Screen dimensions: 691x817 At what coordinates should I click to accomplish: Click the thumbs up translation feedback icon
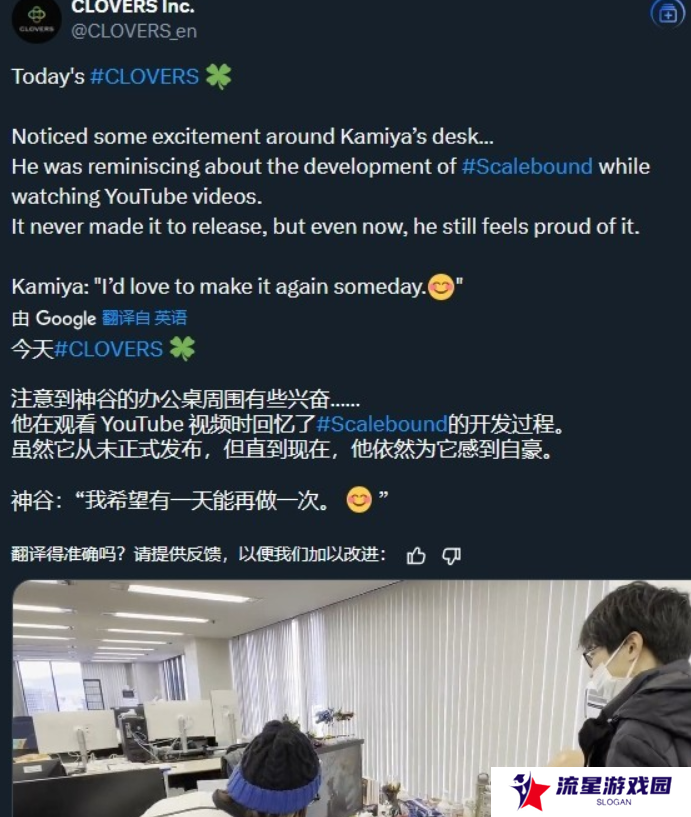(416, 556)
